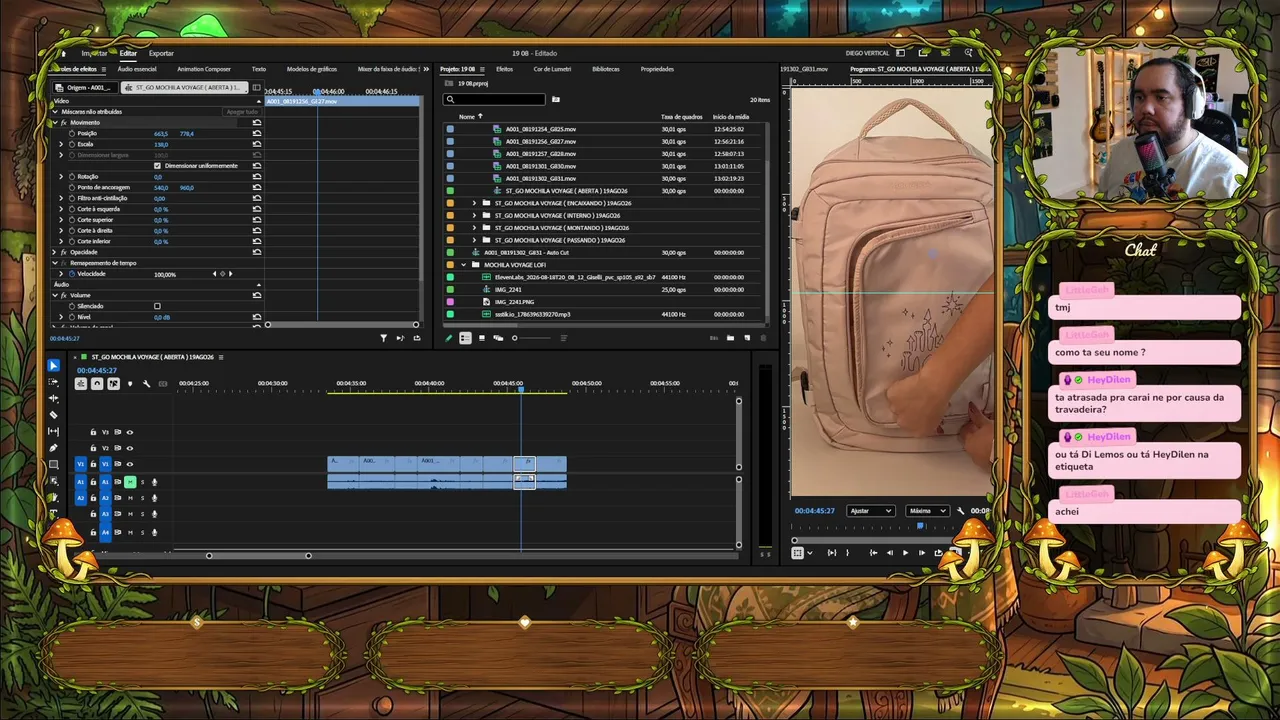The height and width of the screenshot is (720, 1280).
Task: Expand the ST_GO MOCHILA VOYAGE (ENCAIXANDO) bin
Action: [474, 203]
